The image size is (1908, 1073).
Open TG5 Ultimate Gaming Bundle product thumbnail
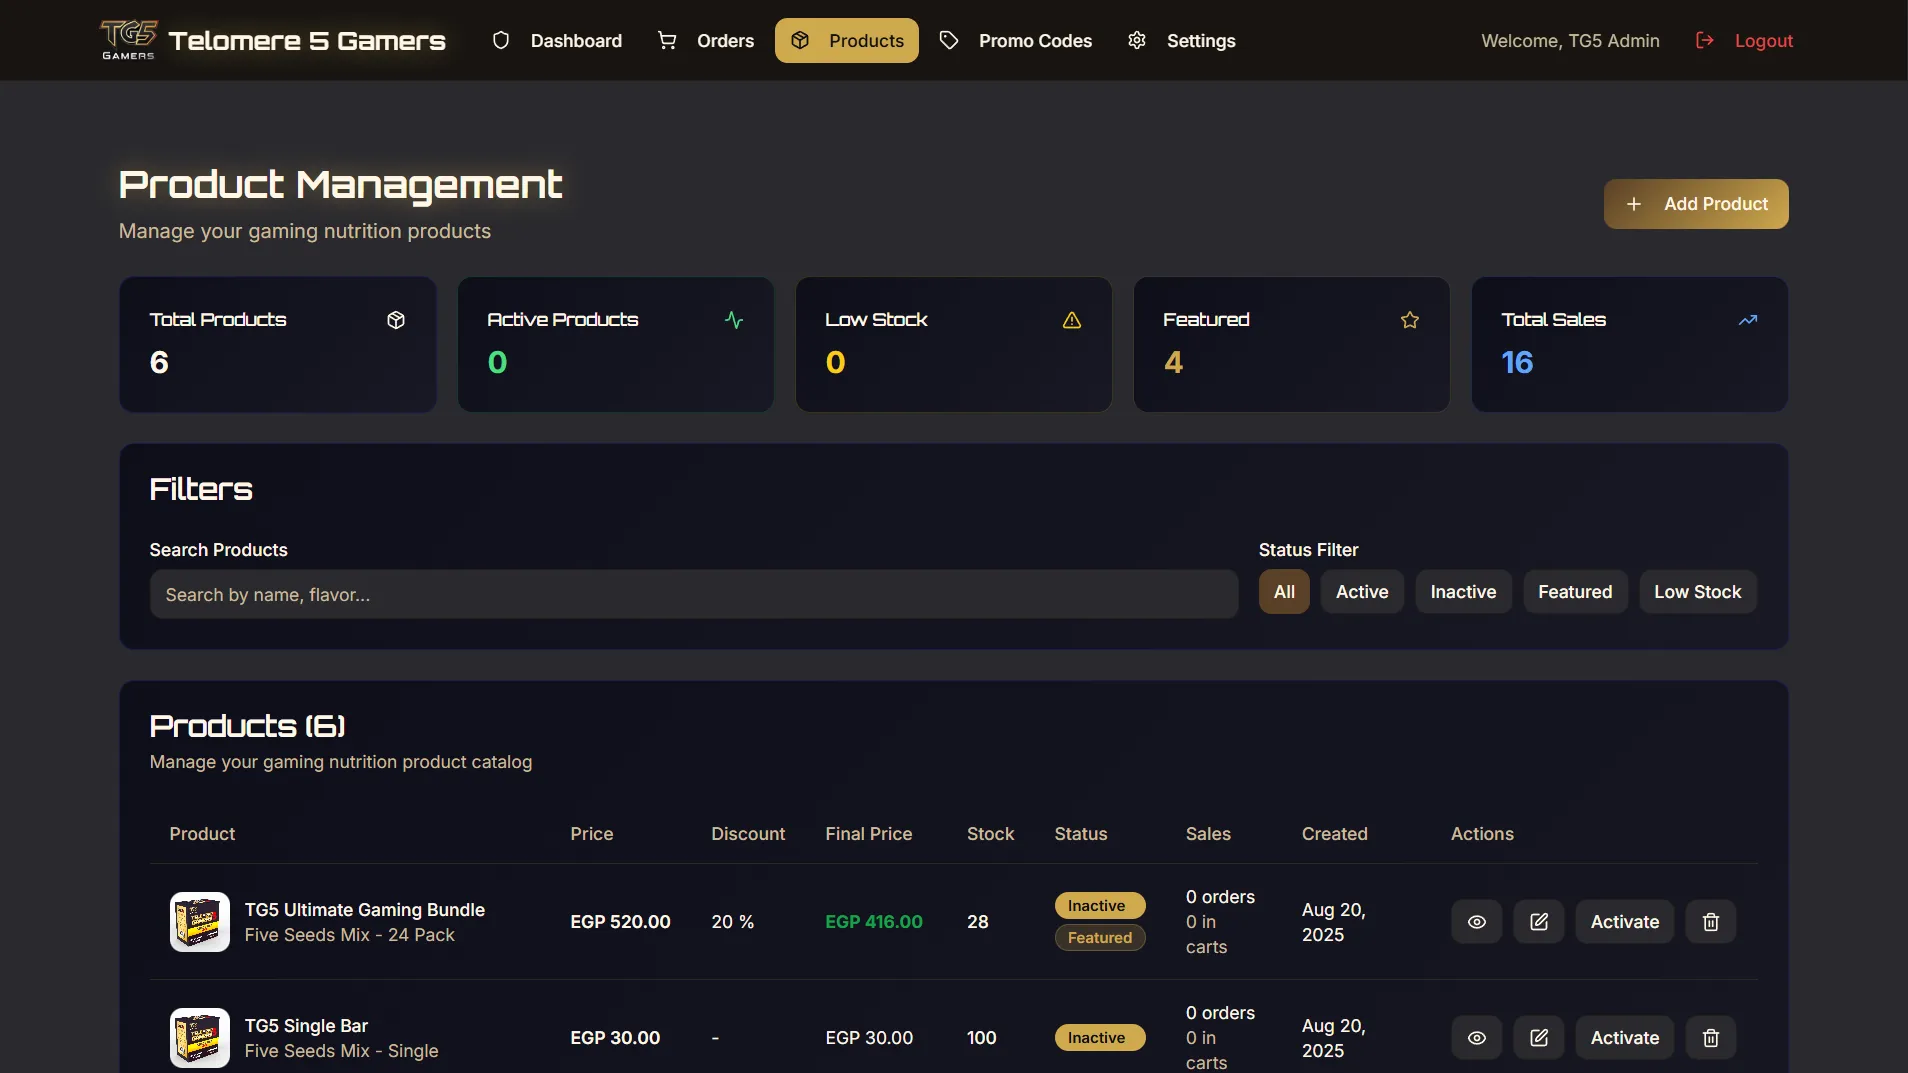coord(200,922)
